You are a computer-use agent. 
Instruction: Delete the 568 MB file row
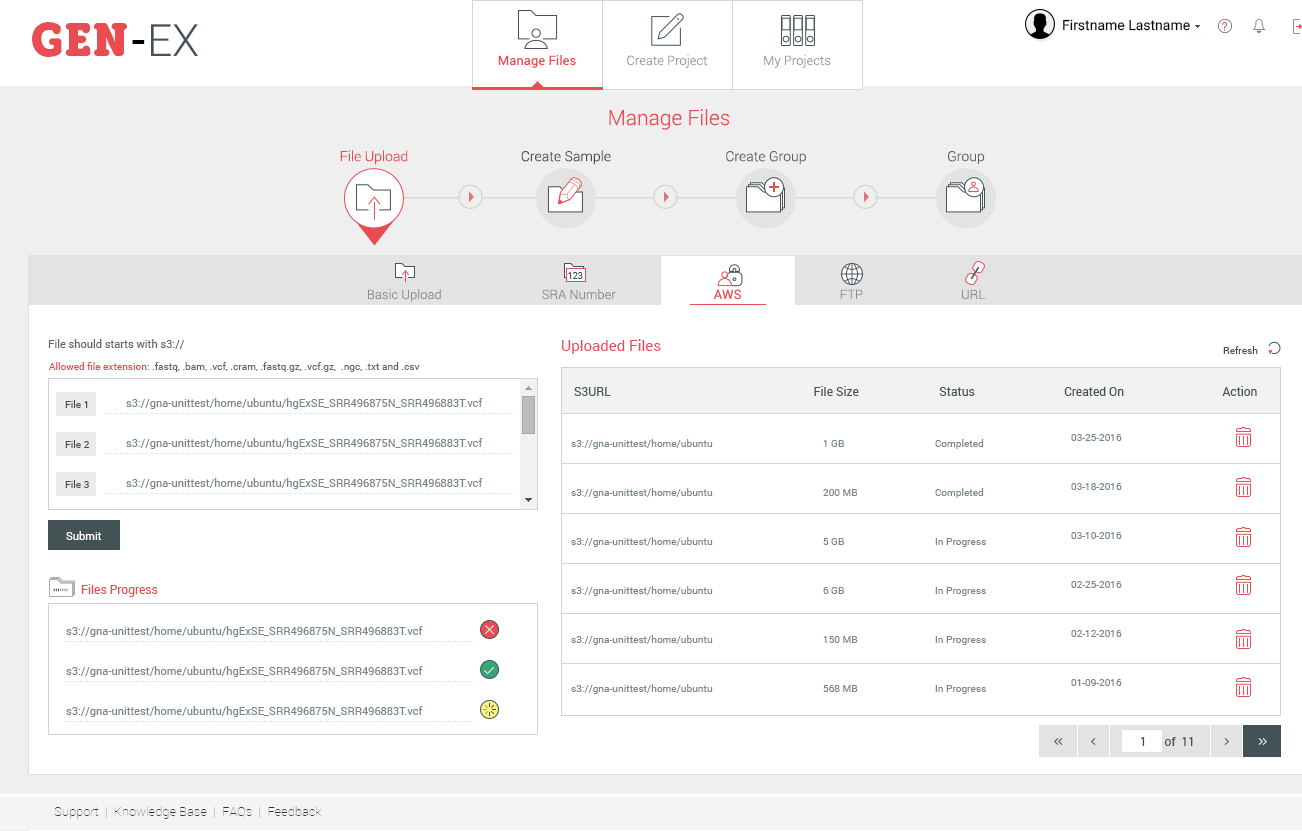[x=1243, y=687]
